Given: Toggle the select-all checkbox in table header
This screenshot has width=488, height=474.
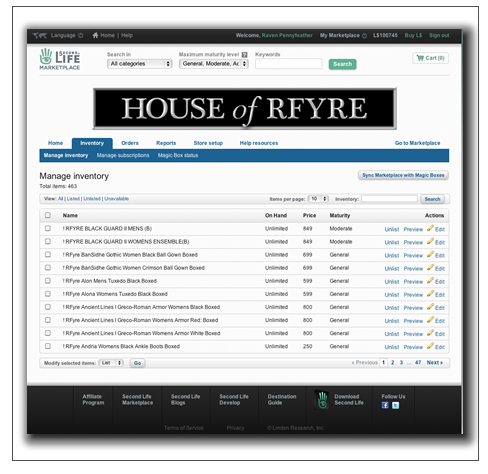Looking at the screenshot, I should click(48, 215).
